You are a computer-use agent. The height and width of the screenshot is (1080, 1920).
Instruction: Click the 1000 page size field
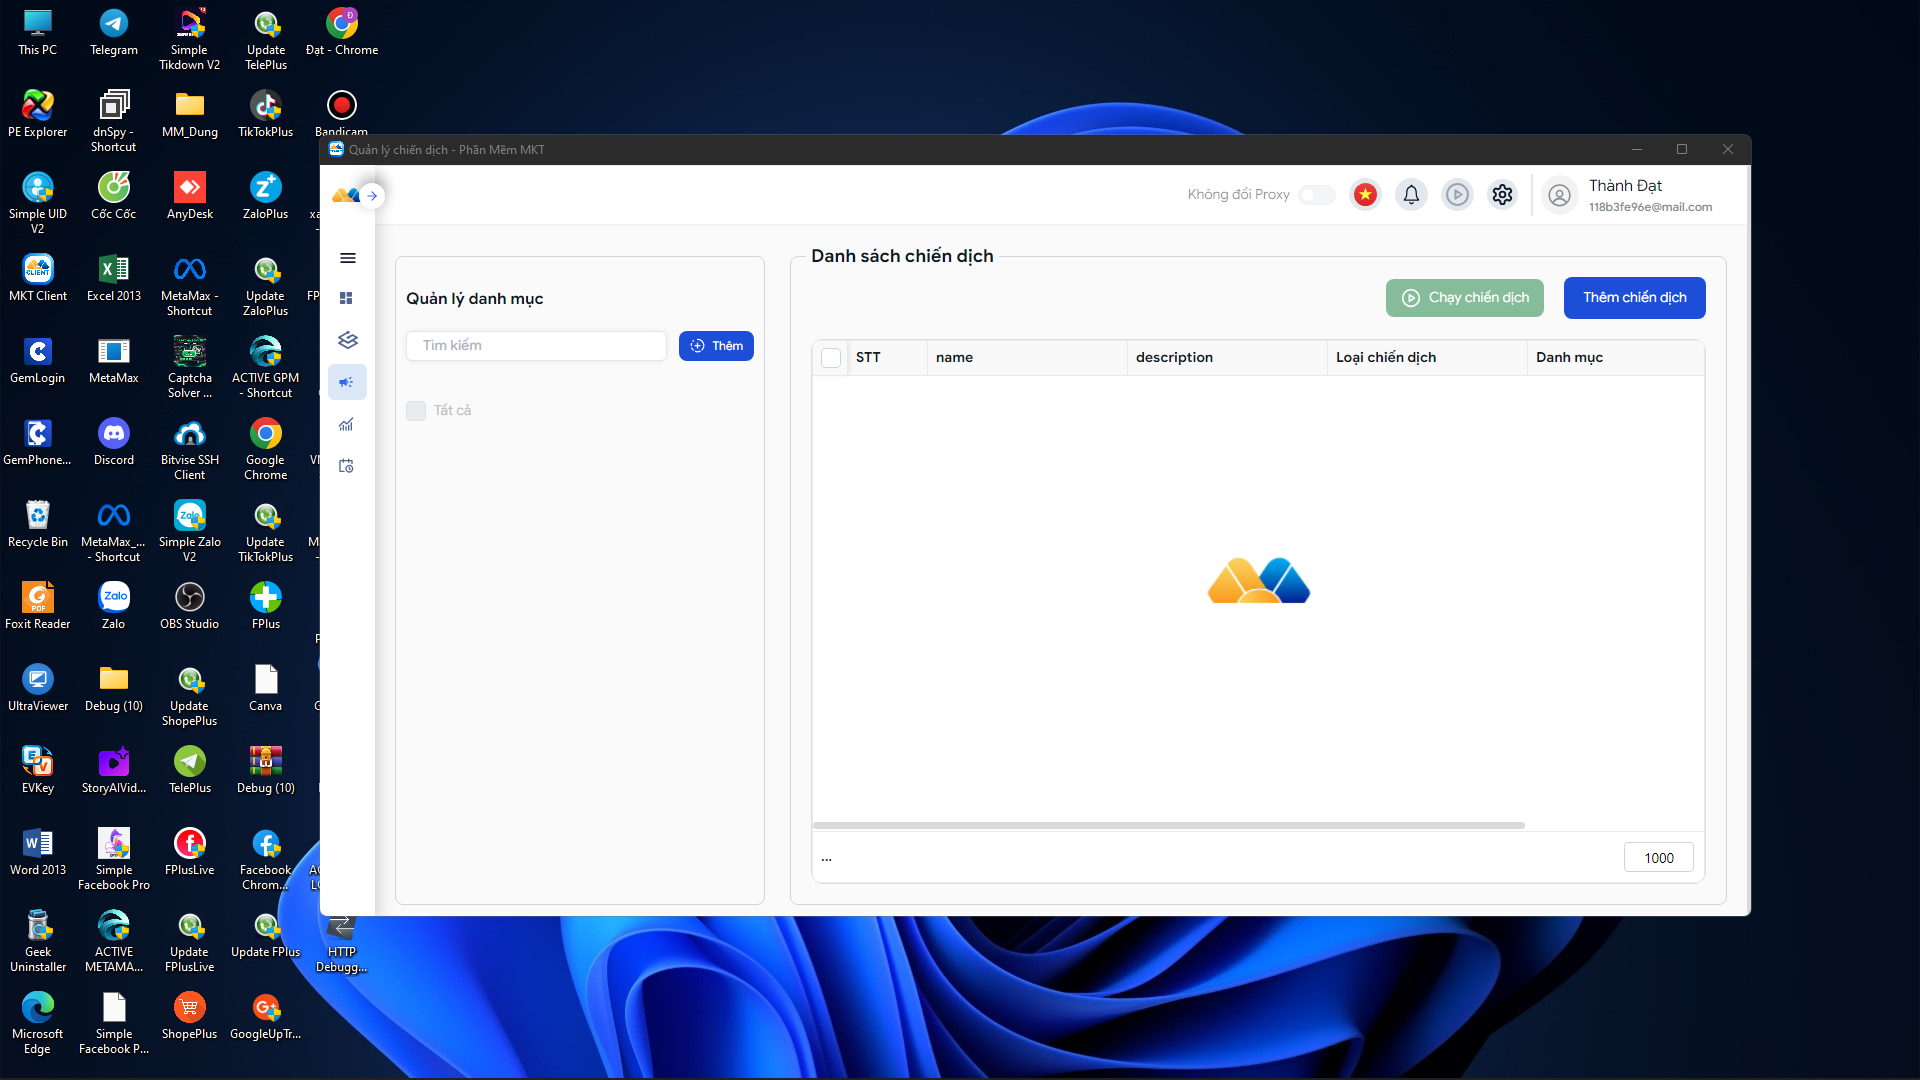pyautogui.click(x=1659, y=858)
